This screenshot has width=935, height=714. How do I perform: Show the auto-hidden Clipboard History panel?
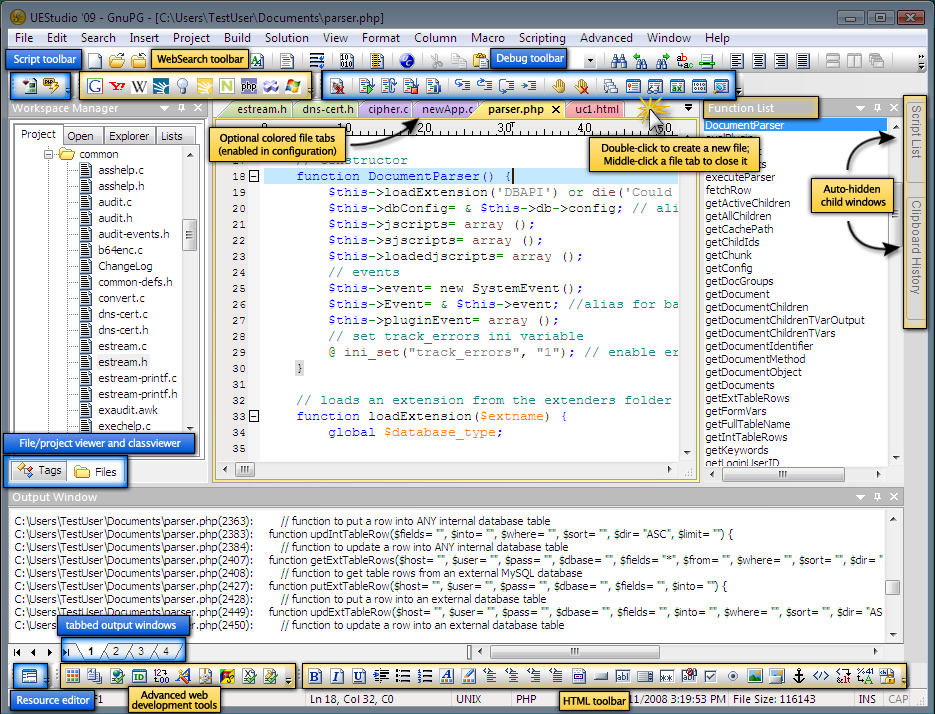pos(915,248)
